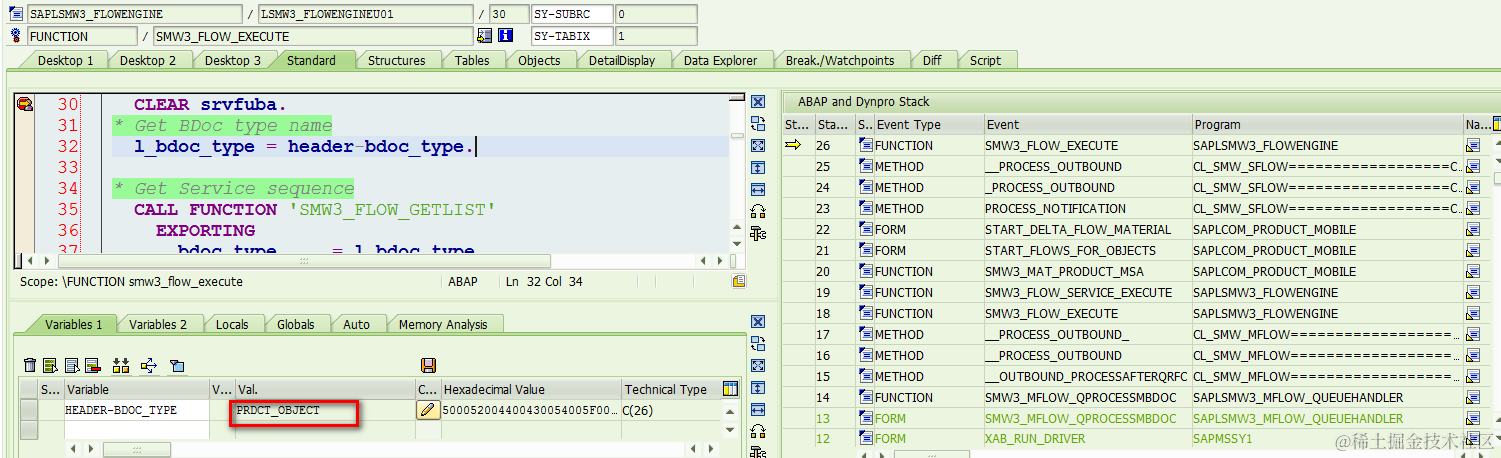Switch to Globals tab
This screenshot has height=458, width=1501.
click(296, 324)
